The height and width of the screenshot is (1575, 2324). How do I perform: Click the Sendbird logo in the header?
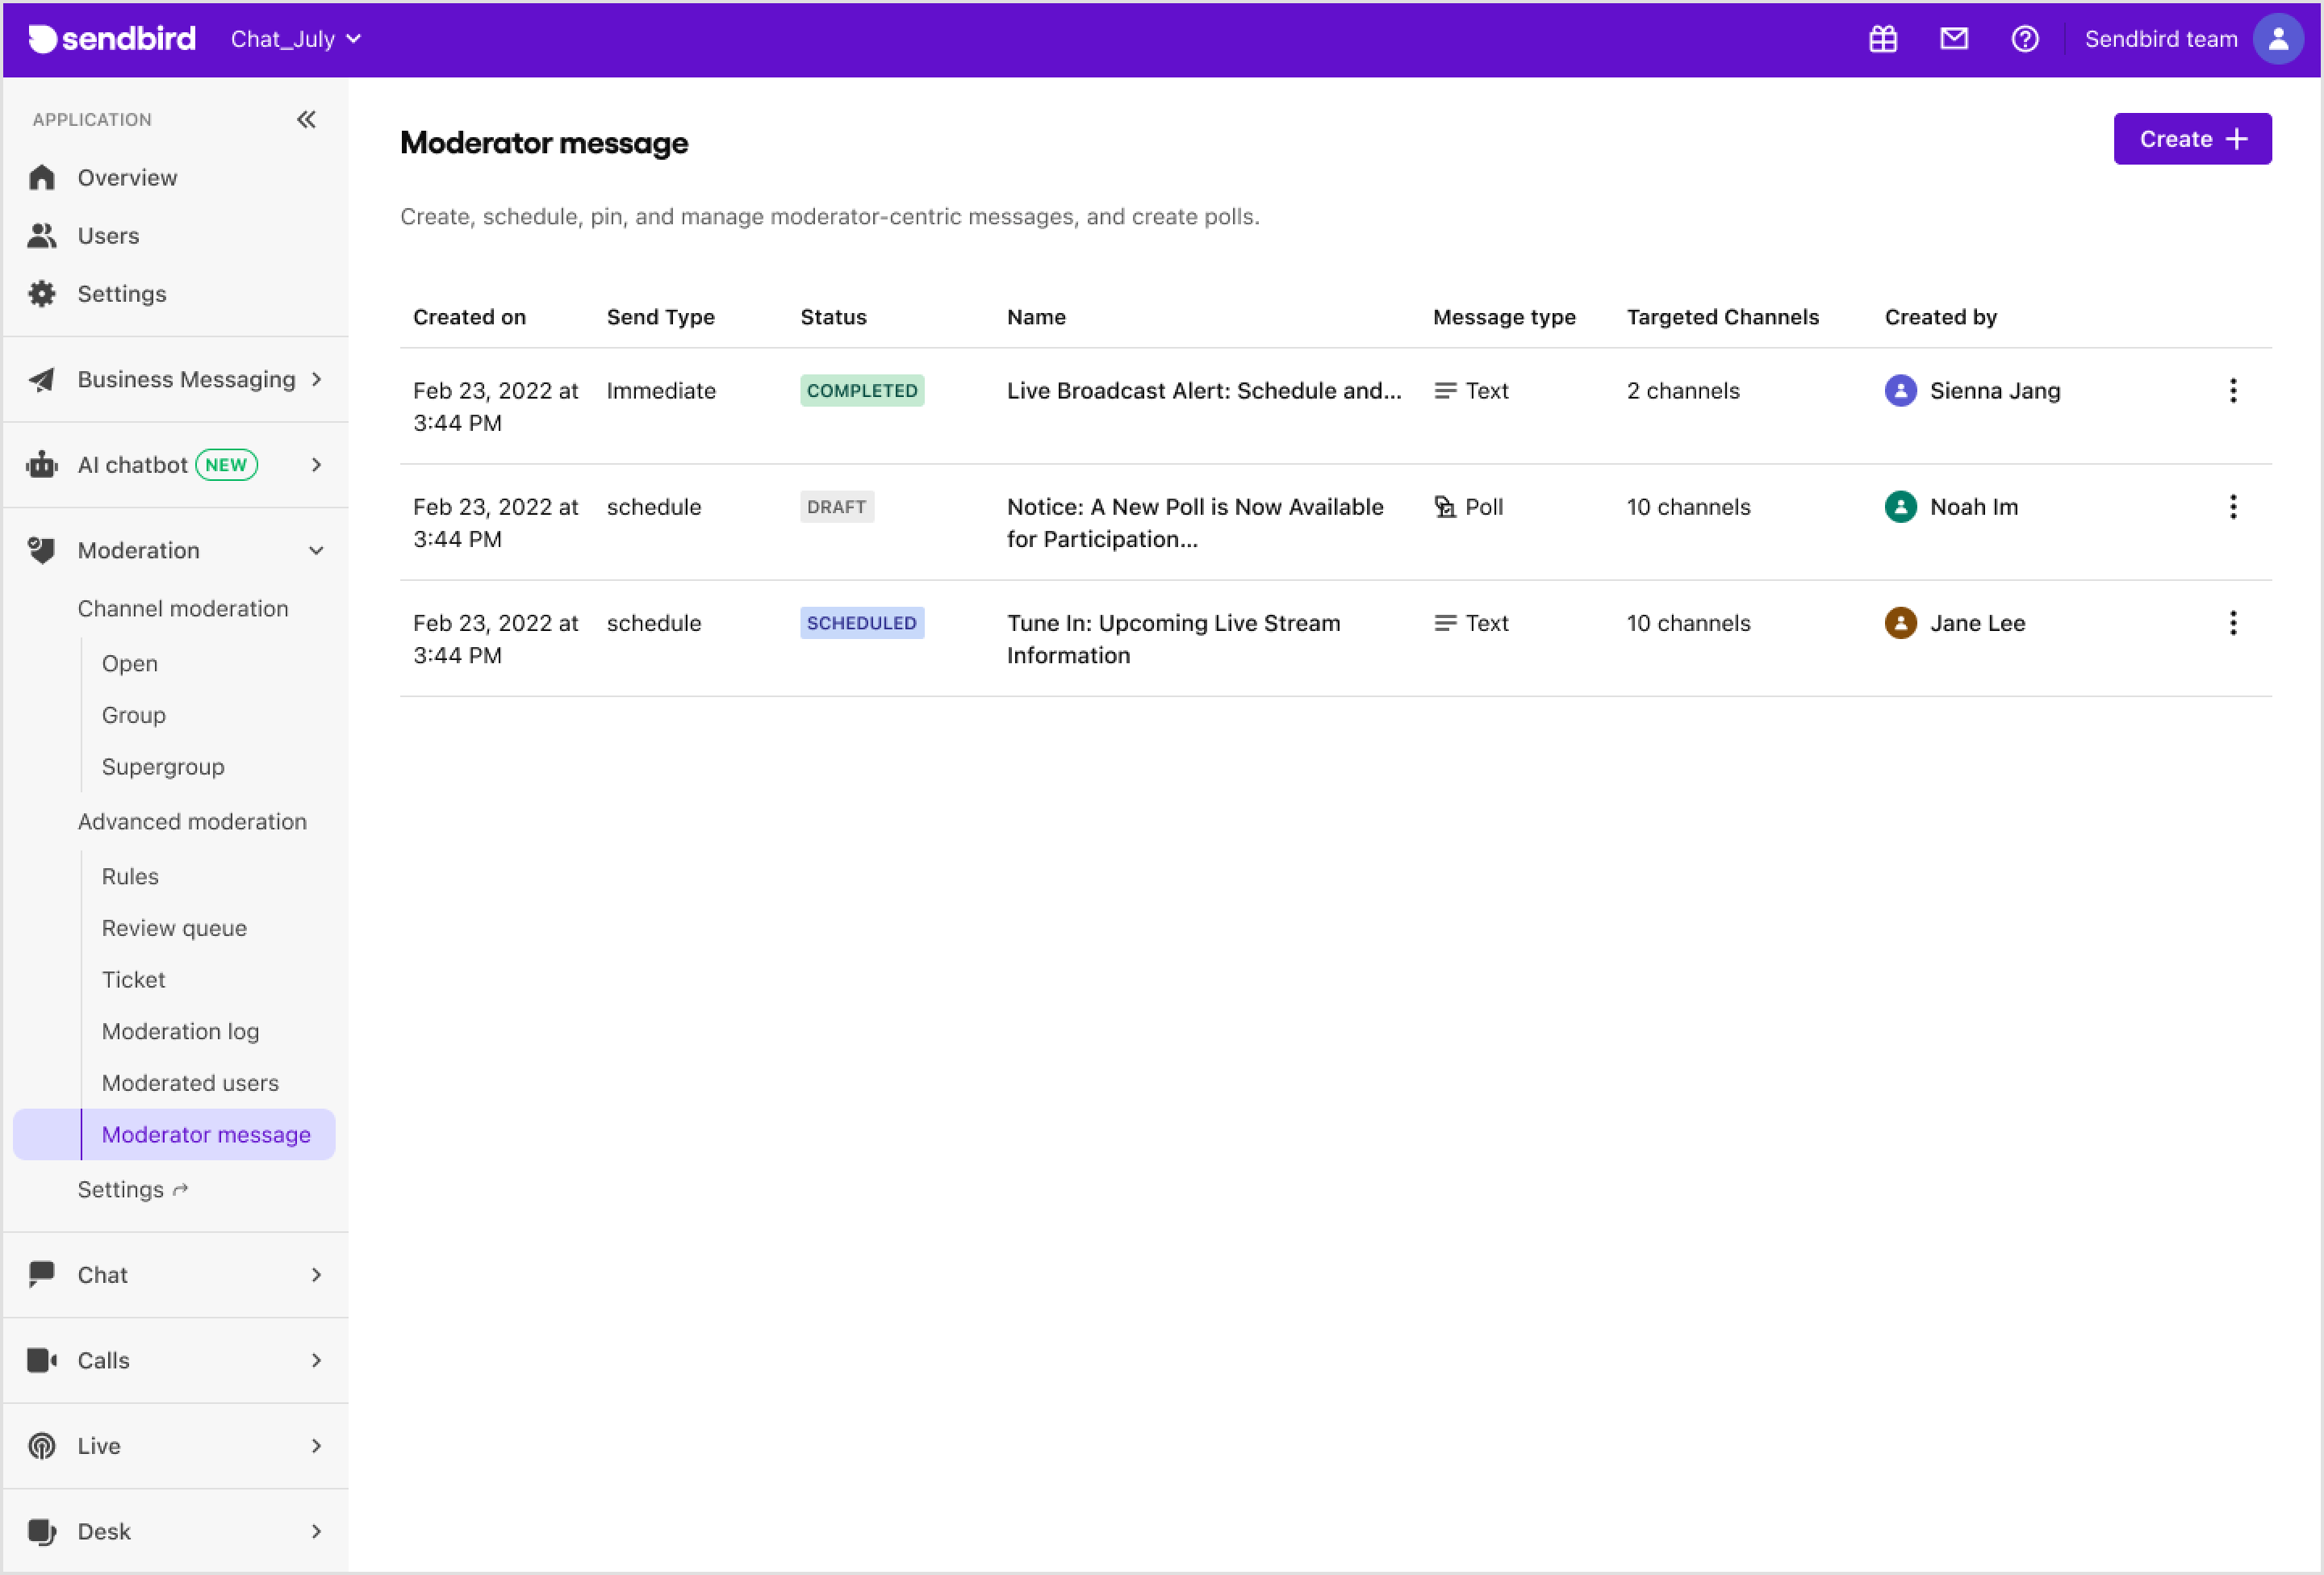tap(110, 39)
